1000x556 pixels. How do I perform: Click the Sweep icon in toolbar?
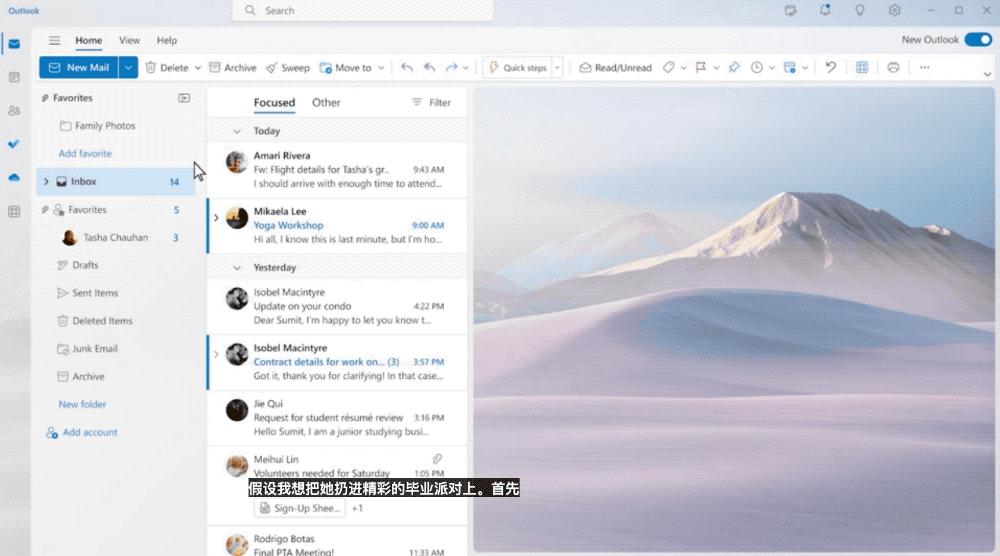pos(272,68)
